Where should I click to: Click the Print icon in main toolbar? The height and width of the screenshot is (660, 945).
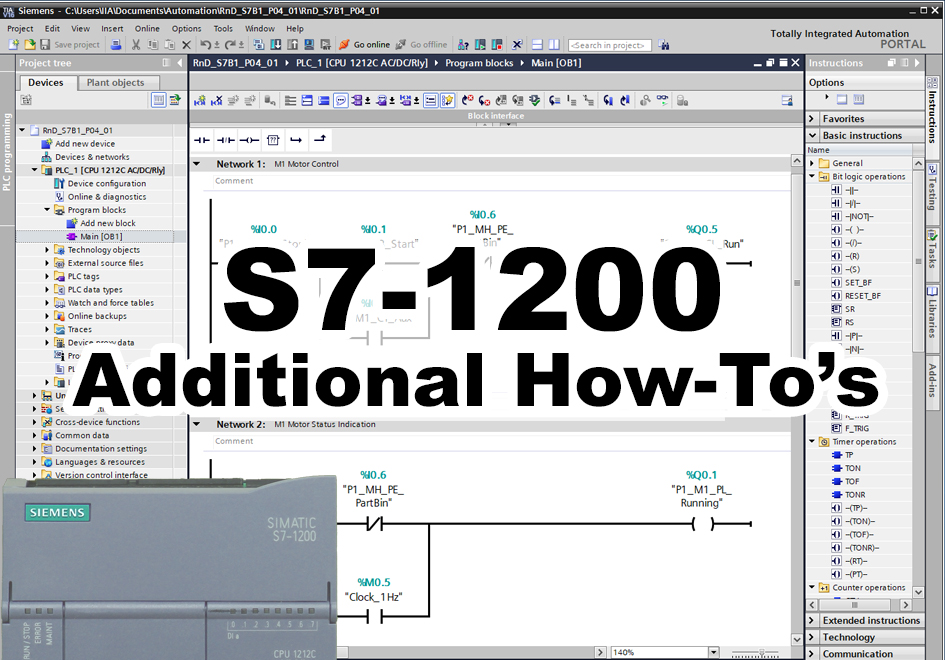coord(117,45)
